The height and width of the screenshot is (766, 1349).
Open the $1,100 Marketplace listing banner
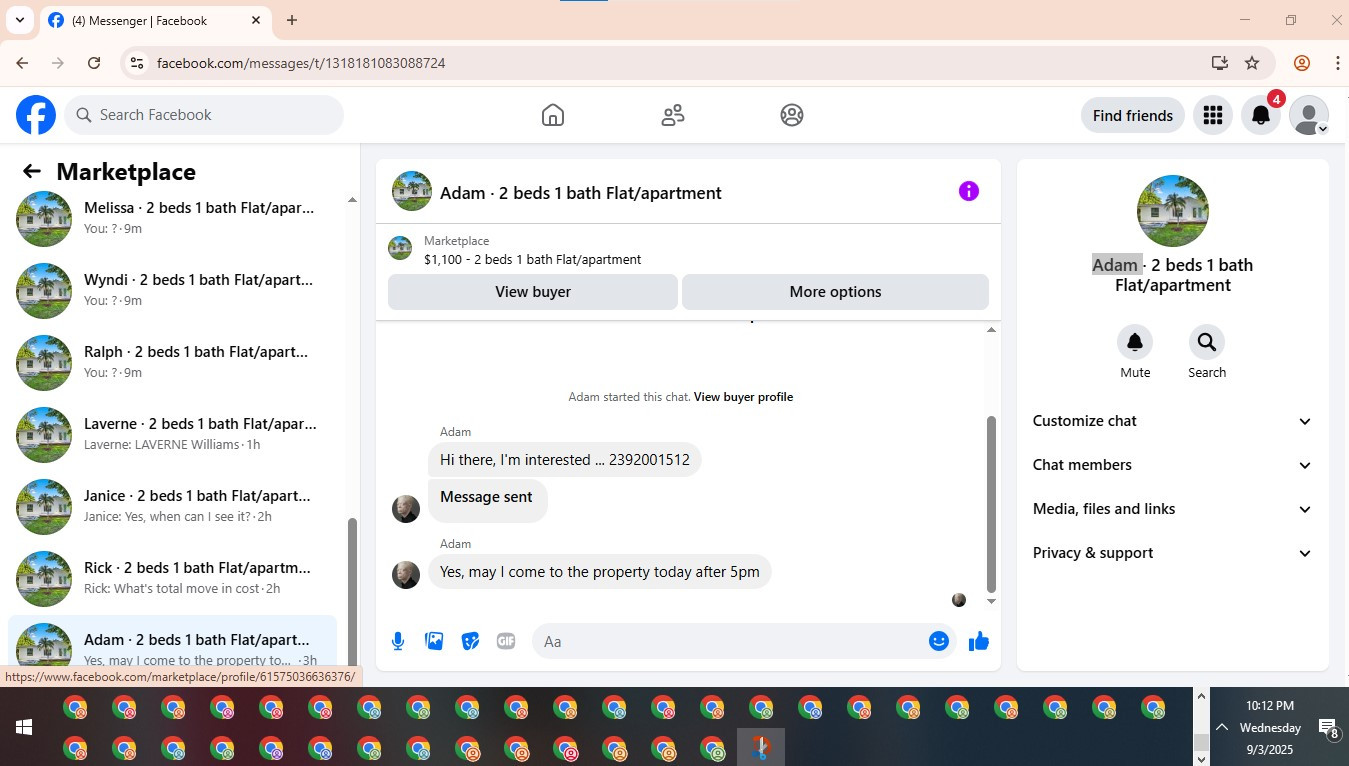(x=688, y=250)
